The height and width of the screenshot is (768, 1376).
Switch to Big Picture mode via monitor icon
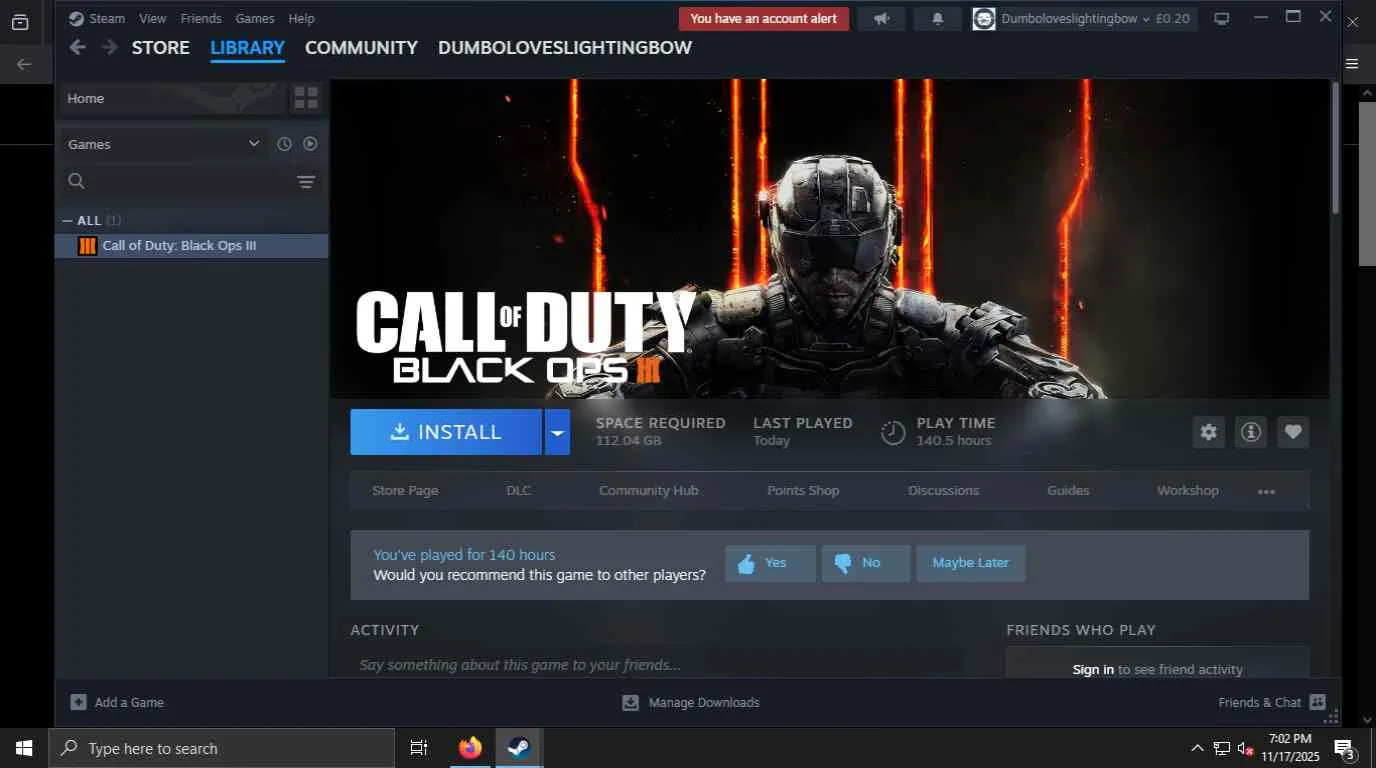tap(1221, 19)
